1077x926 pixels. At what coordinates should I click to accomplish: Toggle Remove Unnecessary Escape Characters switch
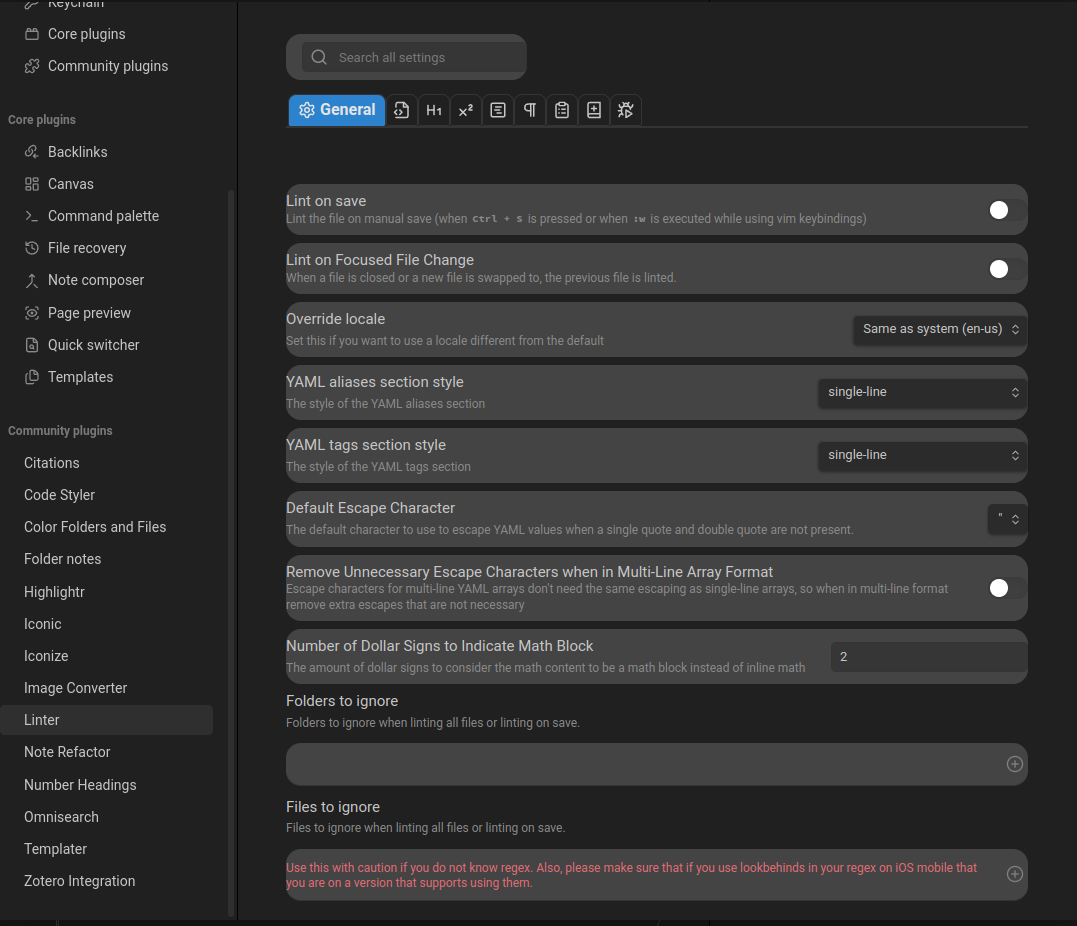pos(1005,588)
